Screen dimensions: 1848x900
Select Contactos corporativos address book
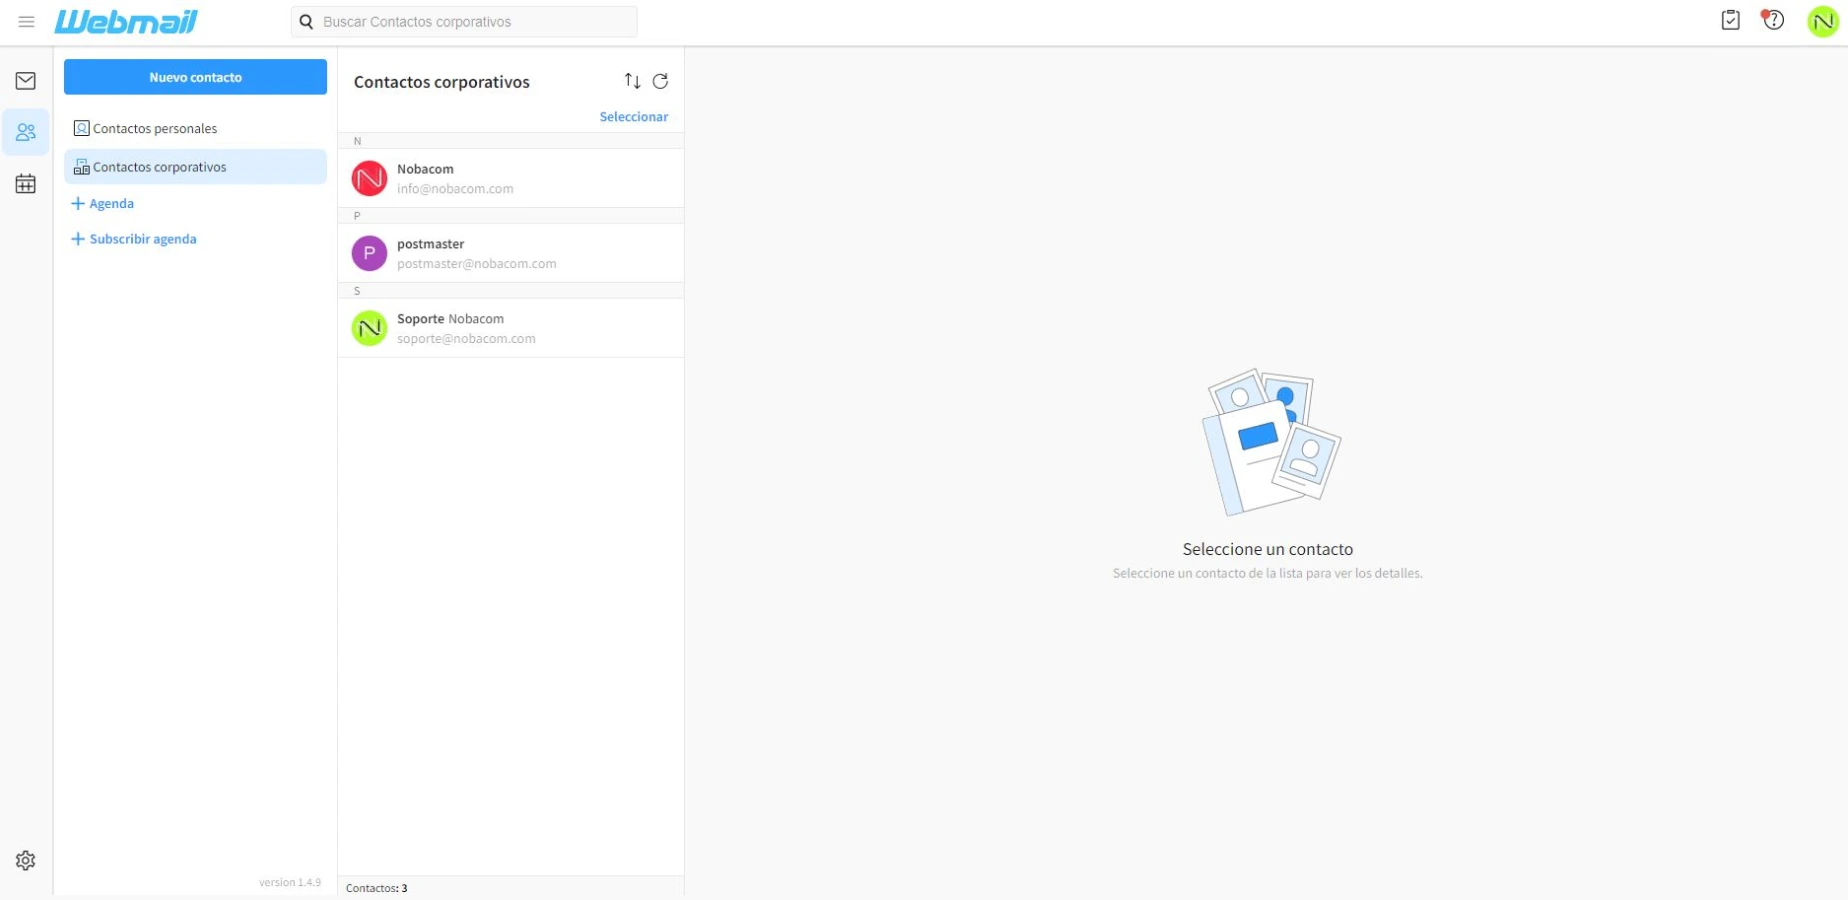[x=160, y=167]
